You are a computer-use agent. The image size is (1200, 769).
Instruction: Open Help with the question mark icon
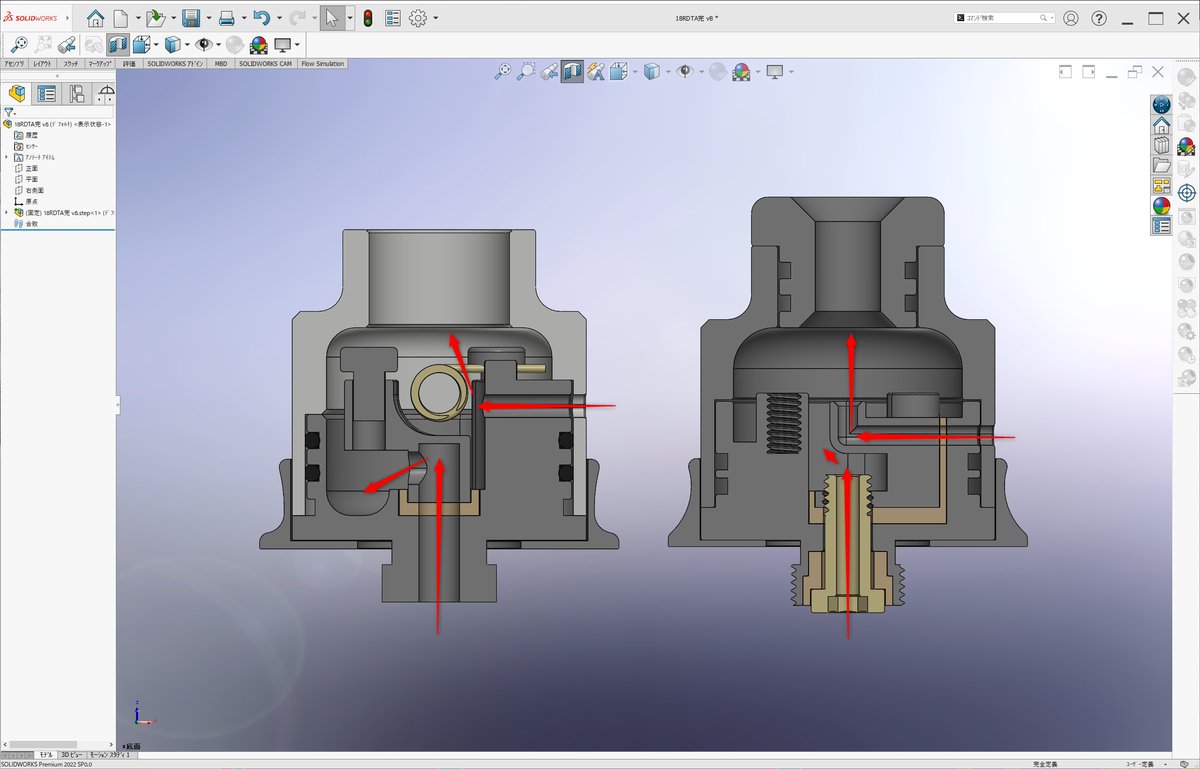tap(1099, 18)
